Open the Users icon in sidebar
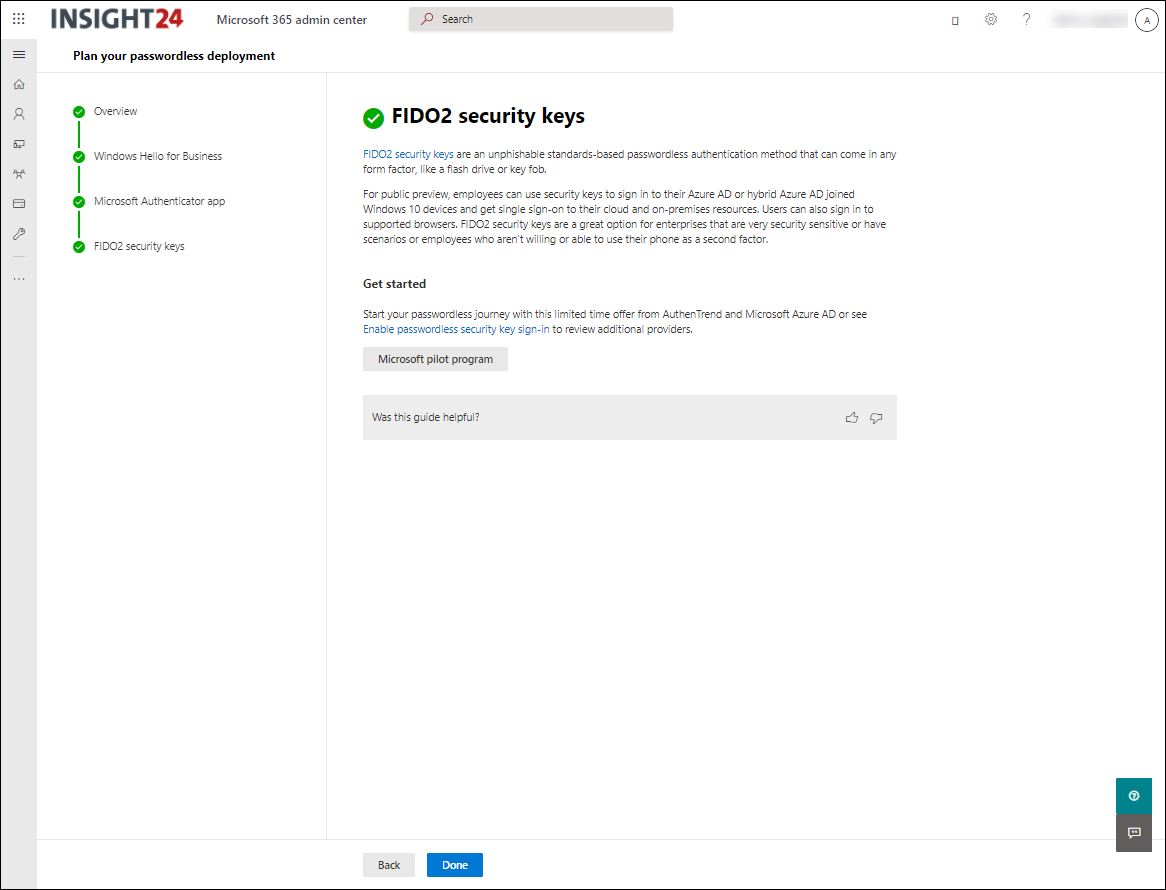This screenshot has width=1166, height=890. point(18,114)
